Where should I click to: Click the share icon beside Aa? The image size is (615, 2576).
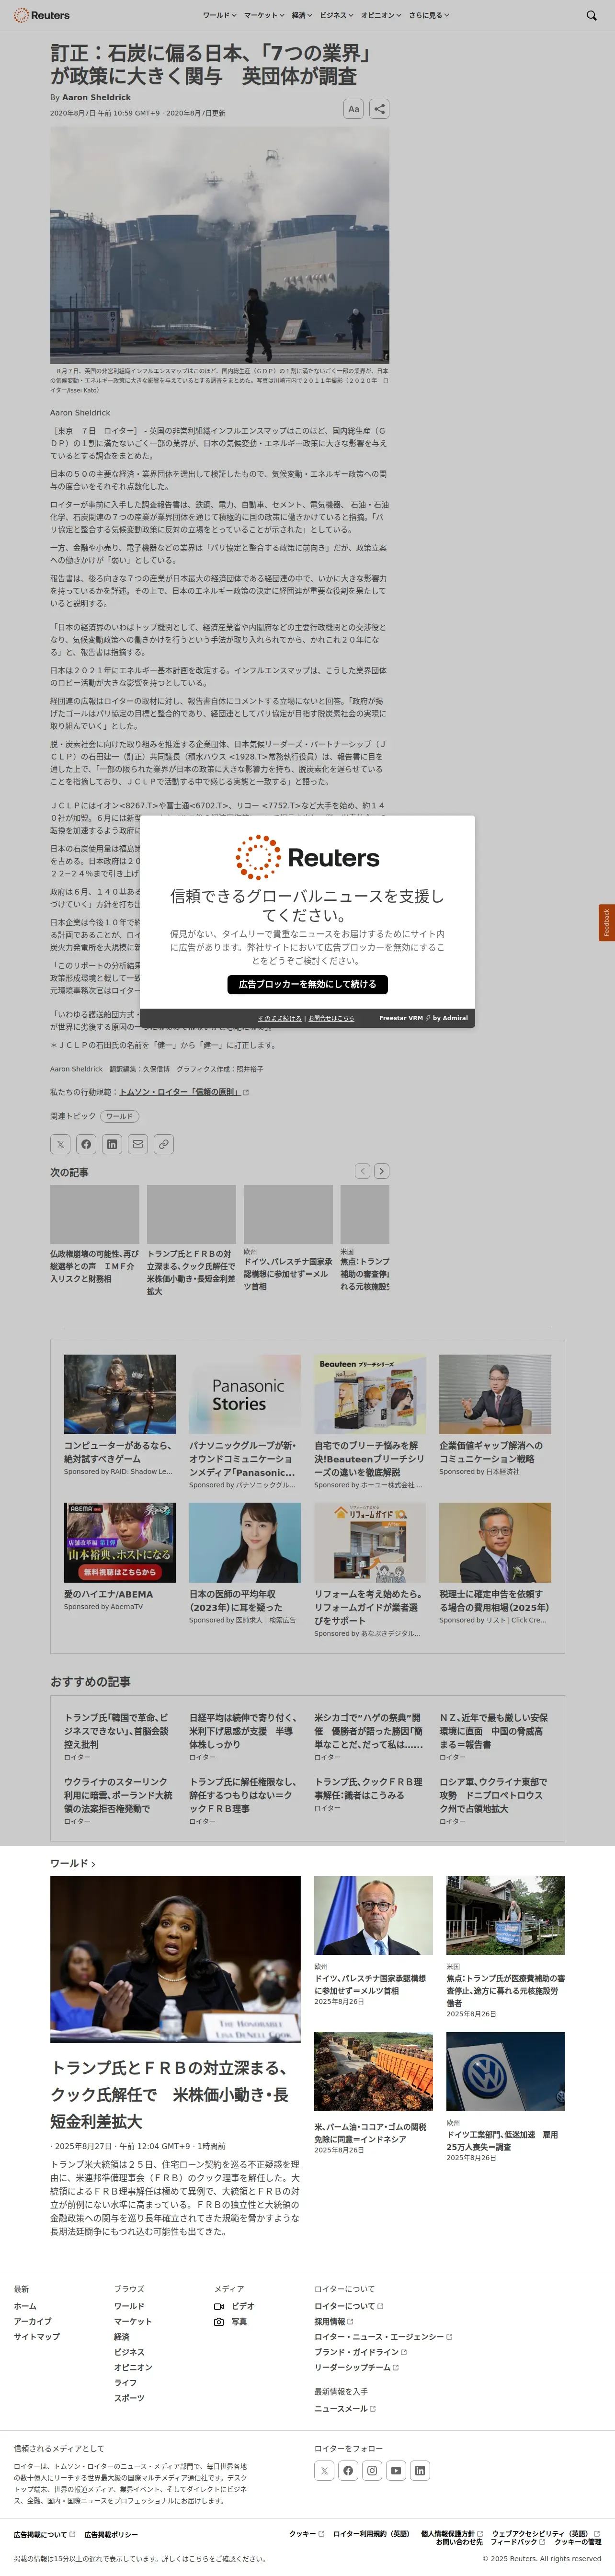tap(379, 109)
